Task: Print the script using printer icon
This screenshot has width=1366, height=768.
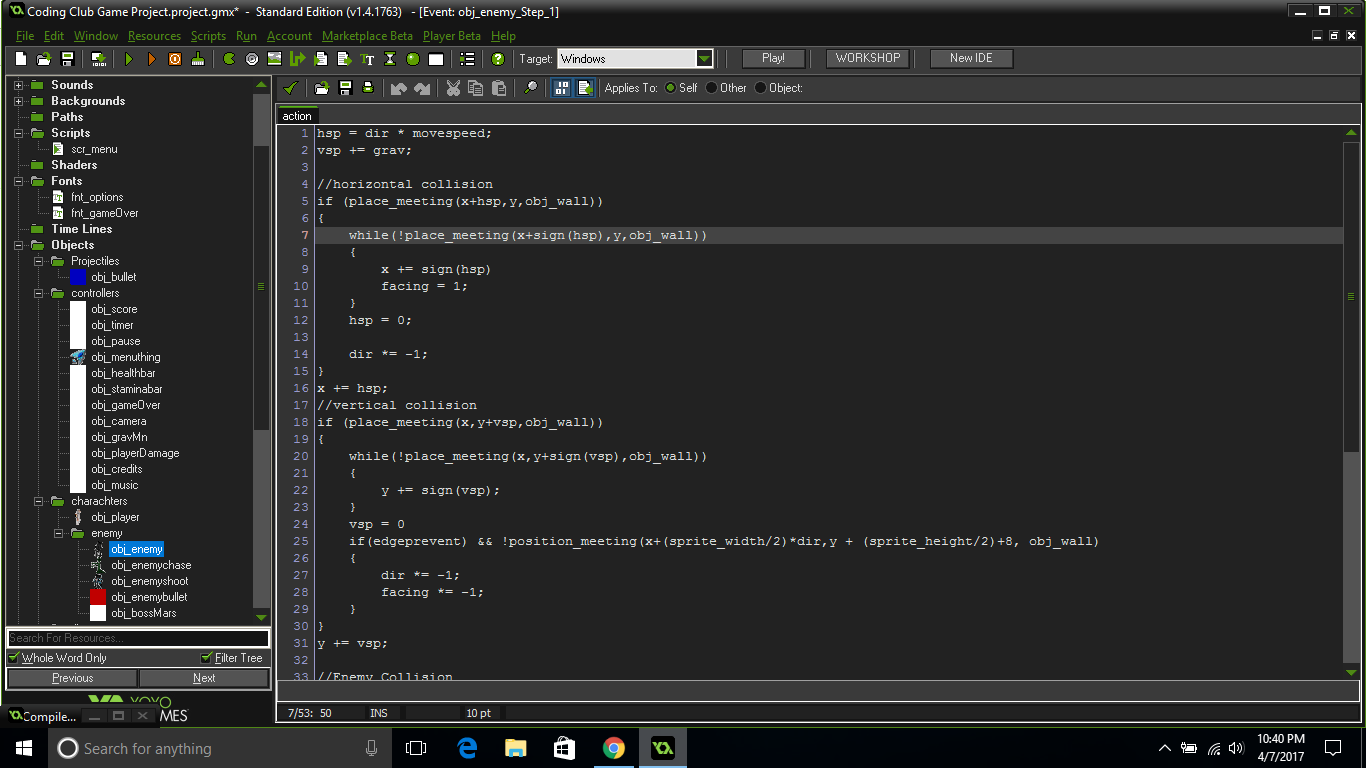Action: [x=368, y=87]
